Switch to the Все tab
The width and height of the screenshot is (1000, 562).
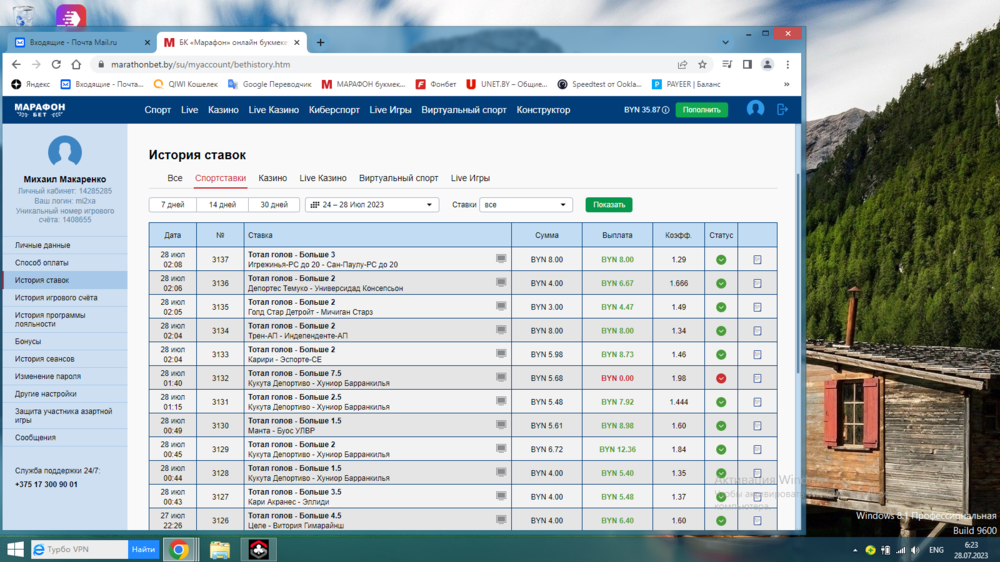point(175,178)
